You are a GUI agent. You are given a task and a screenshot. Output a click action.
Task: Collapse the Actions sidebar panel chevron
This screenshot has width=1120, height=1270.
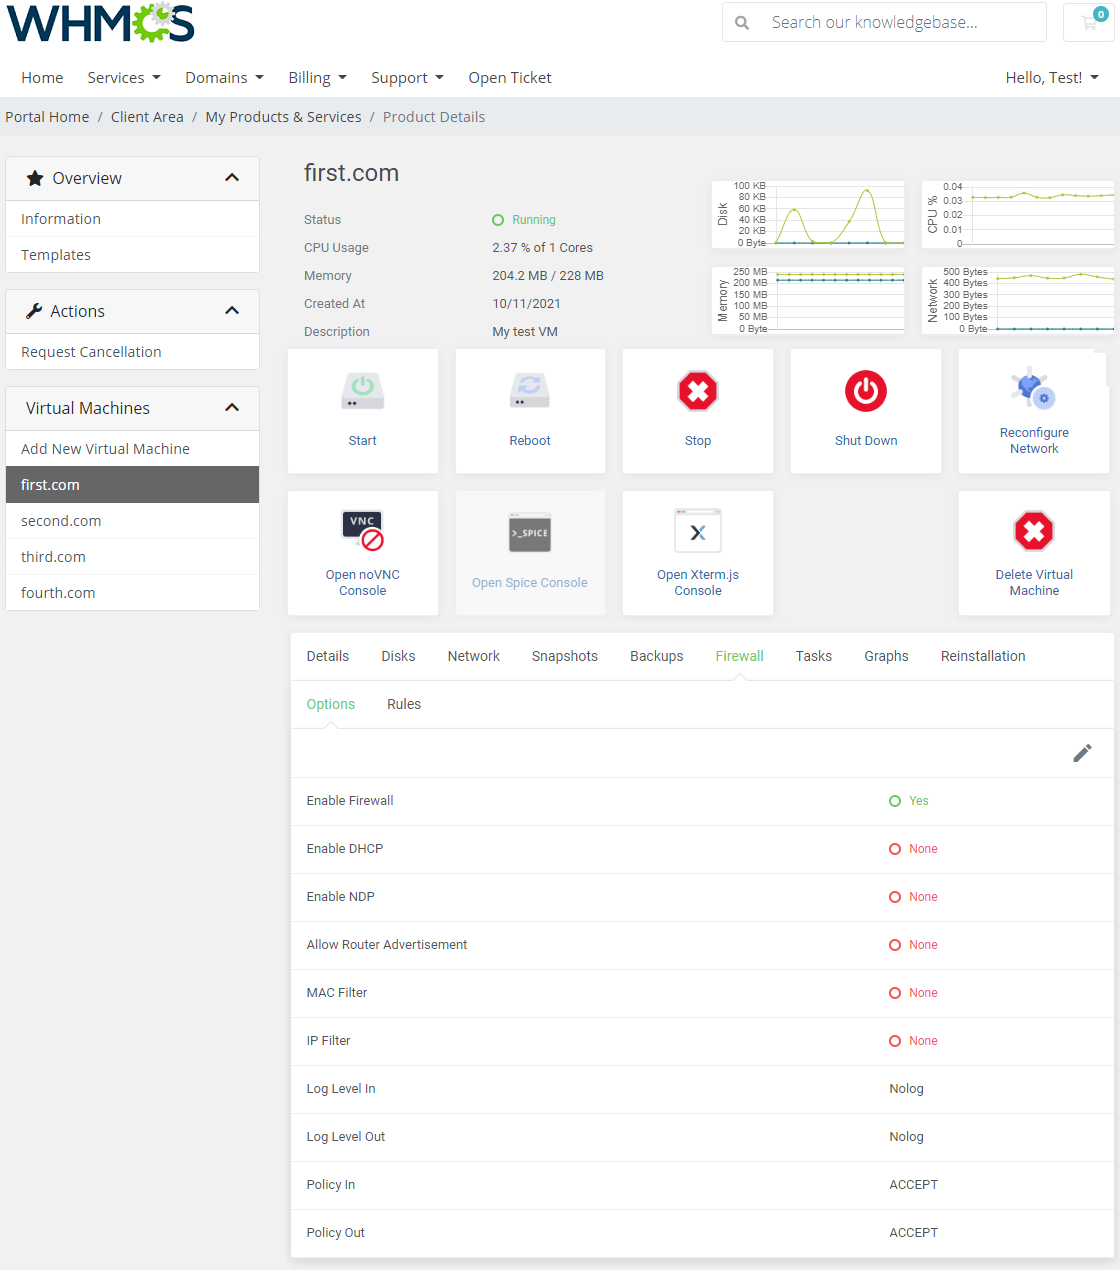232,311
